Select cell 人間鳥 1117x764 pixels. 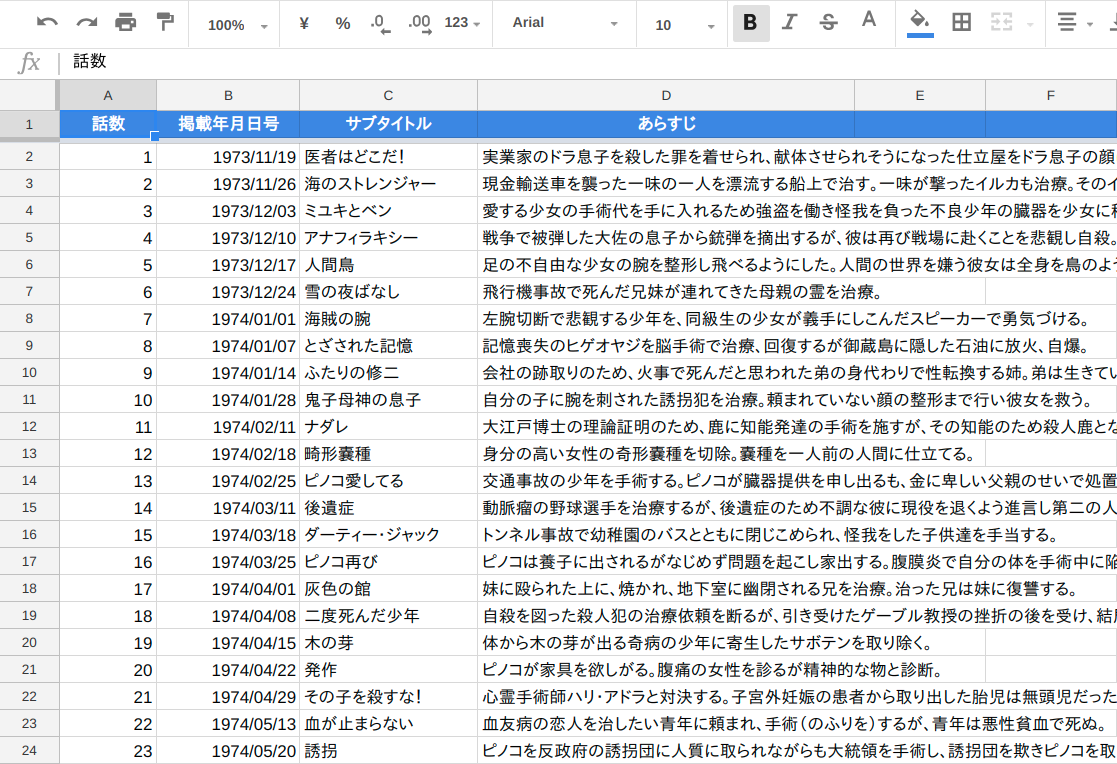[x=388, y=265]
